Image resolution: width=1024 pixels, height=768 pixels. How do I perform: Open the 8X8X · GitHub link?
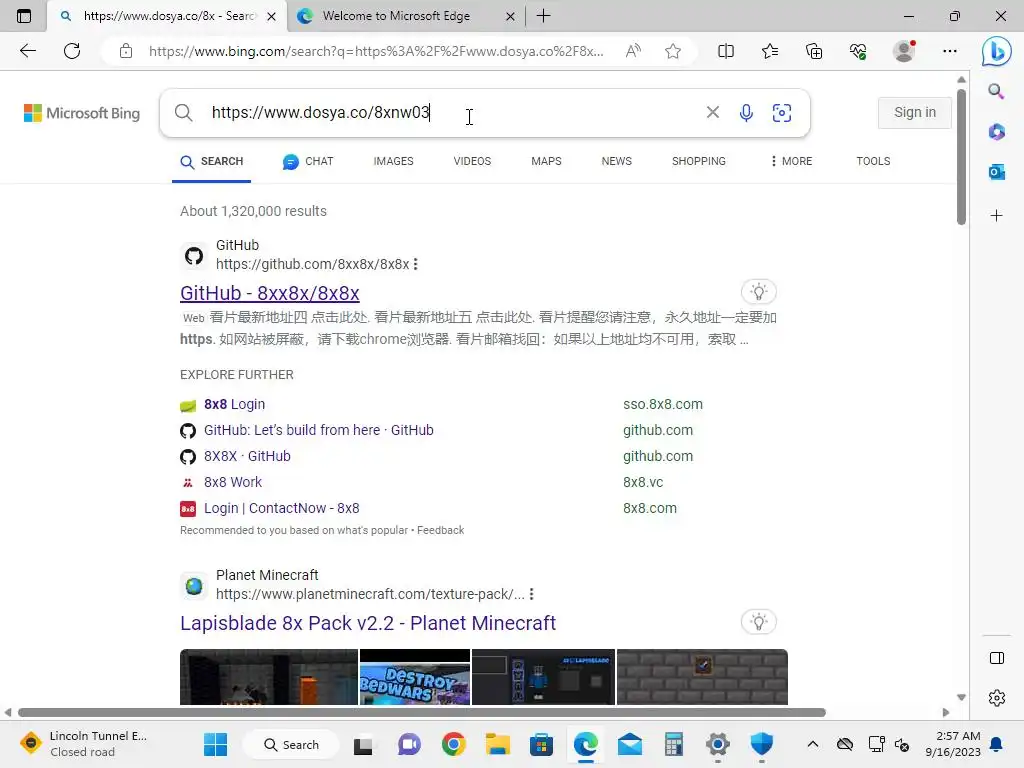[x=247, y=456]
